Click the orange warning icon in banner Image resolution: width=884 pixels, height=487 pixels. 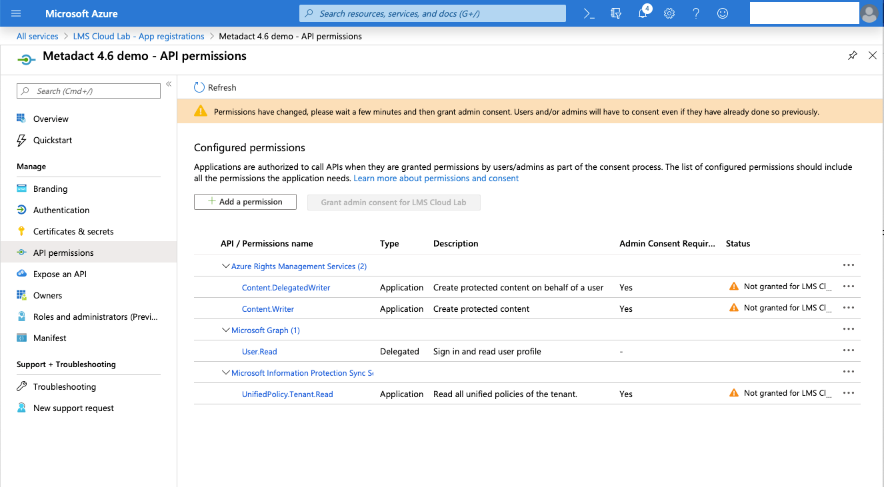point(200,111)
